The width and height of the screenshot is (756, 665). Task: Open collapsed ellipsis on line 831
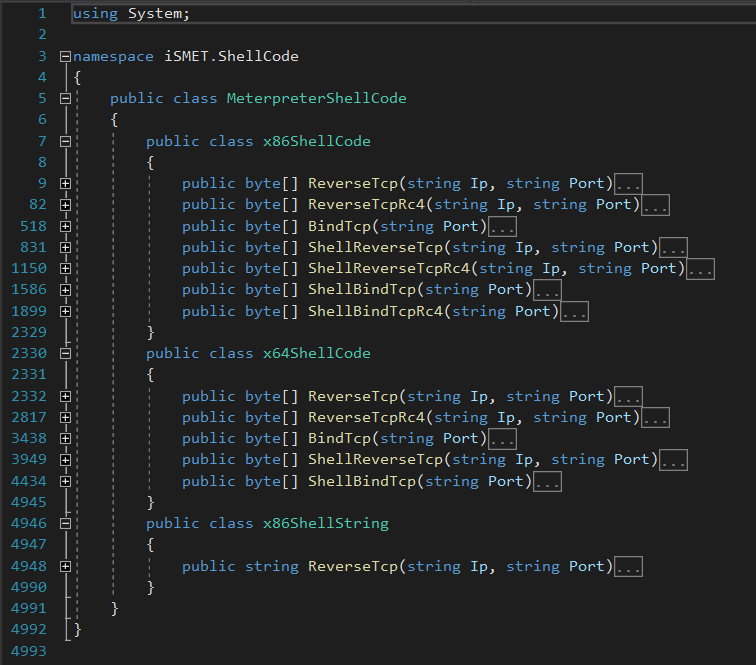(673, 247)
